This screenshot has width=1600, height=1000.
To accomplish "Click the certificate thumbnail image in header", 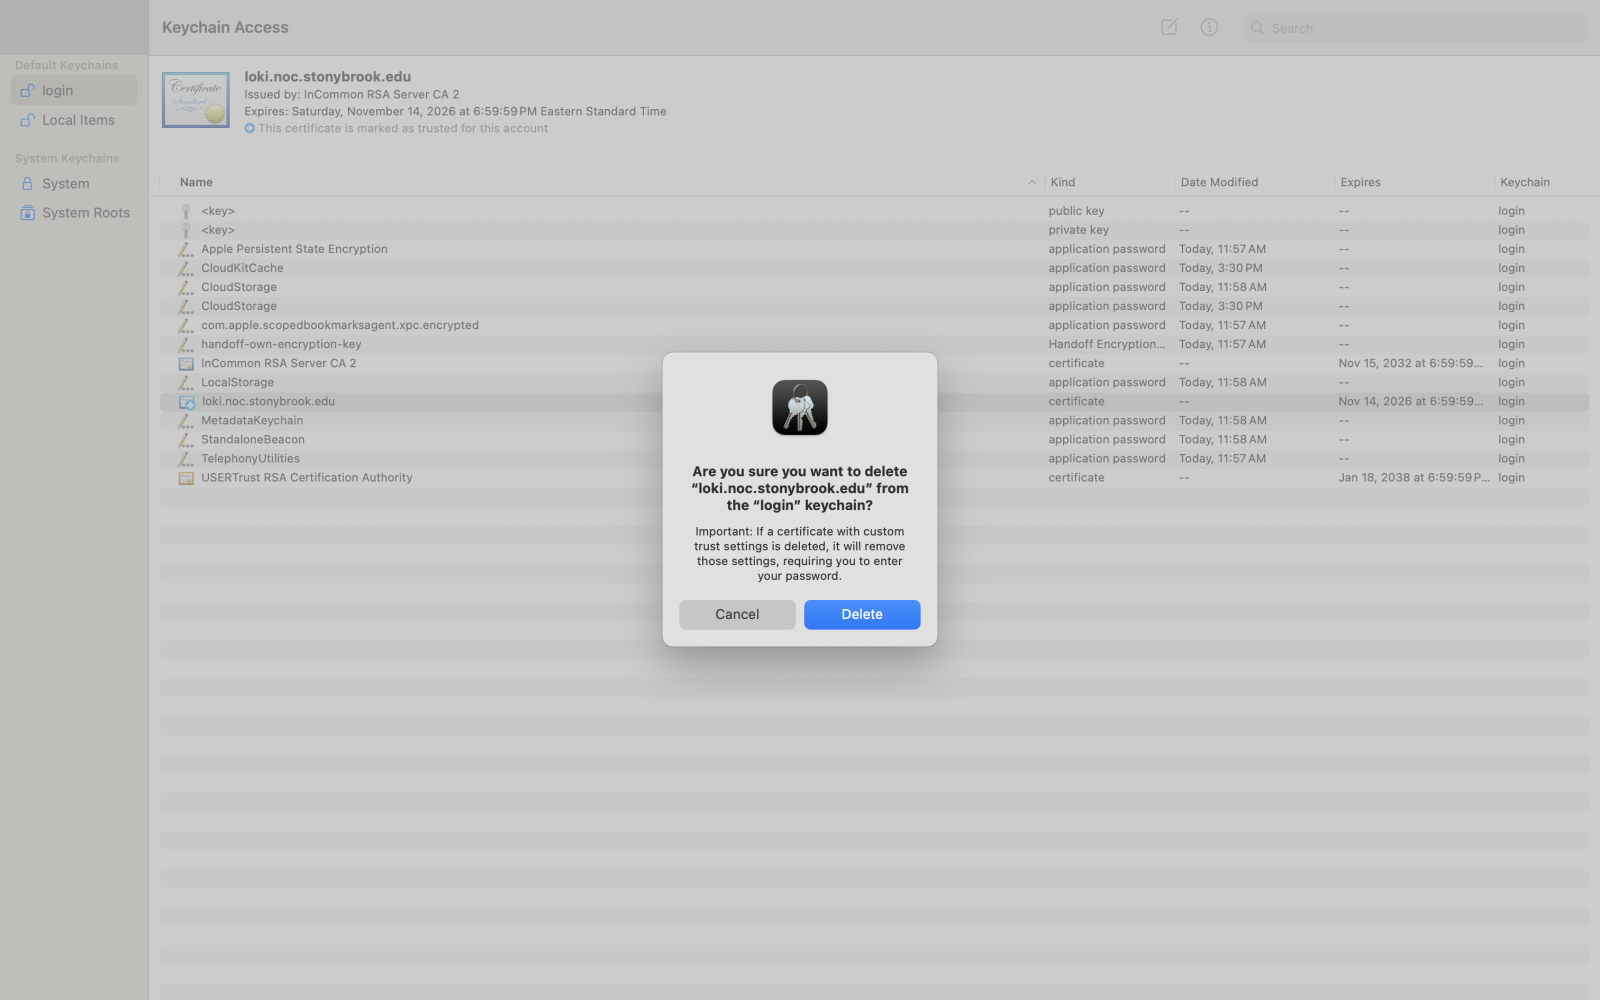I will (x=196, y=100).
